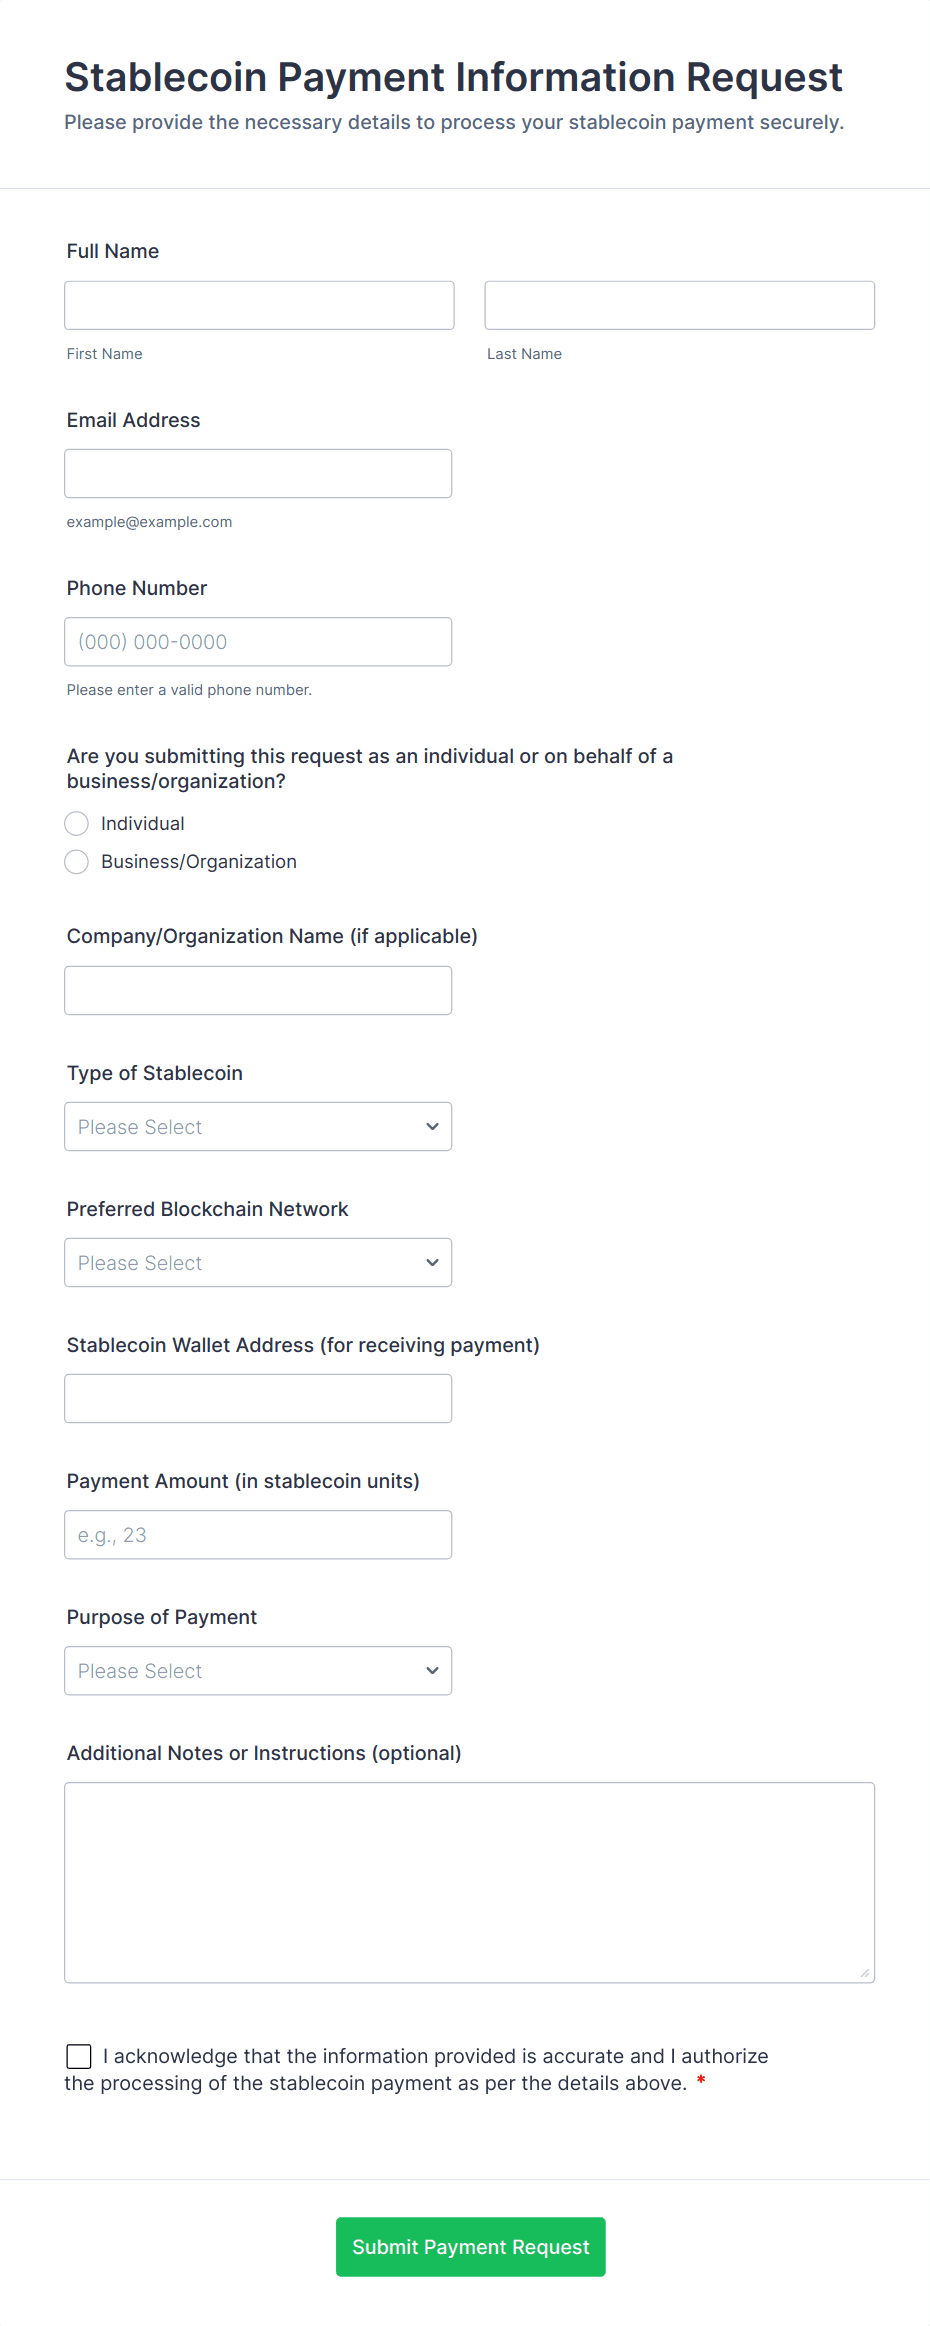Click the resize handle of Additional Notes box

click(865, 1973)
